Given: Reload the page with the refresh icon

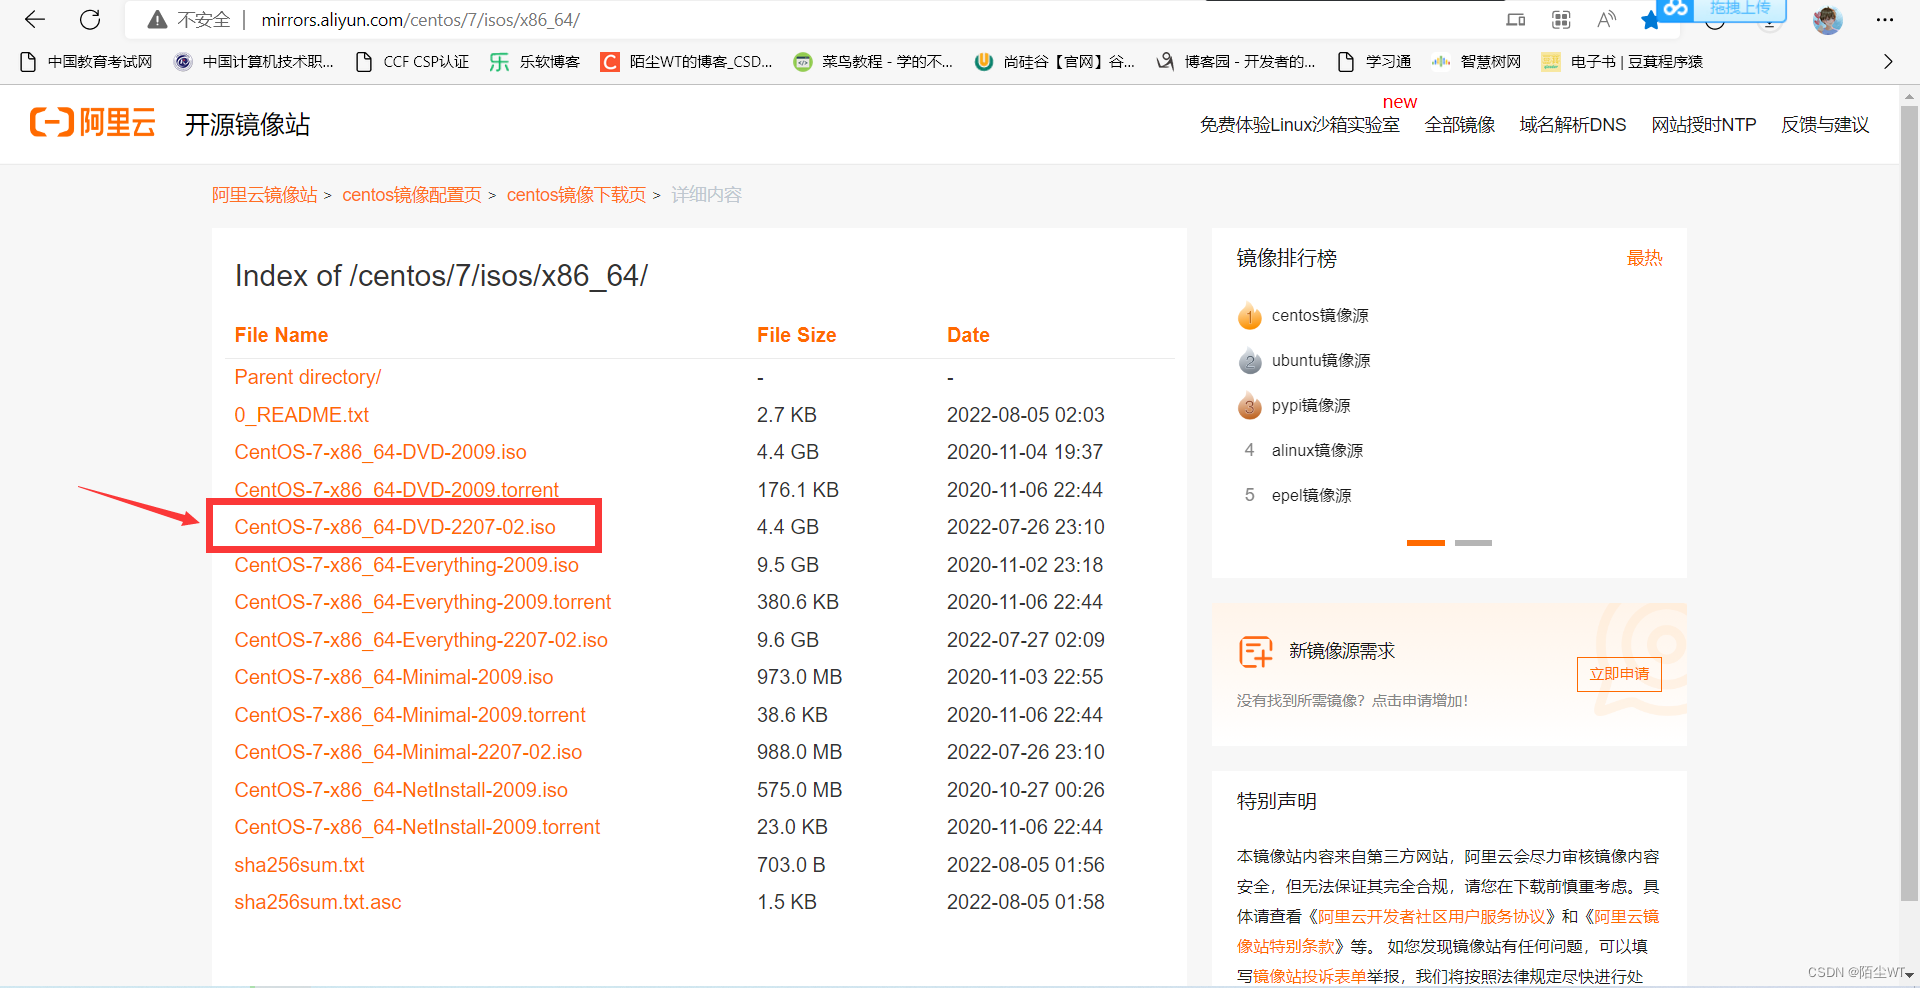Looking at the screenshot, I should (x=90, y=19).
